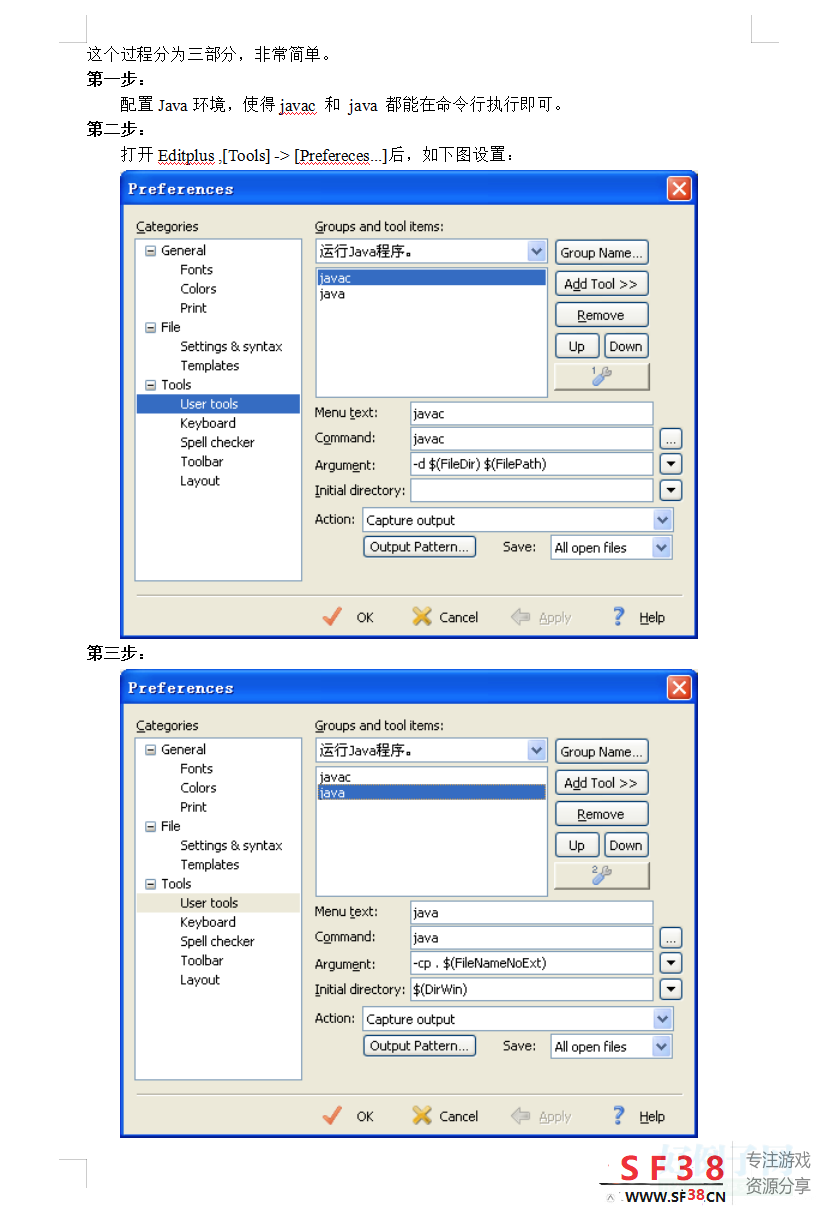Click empty Initial directory field in javac-selected dialog
This screenshot has height=1206, width=826.
[531, 490]
